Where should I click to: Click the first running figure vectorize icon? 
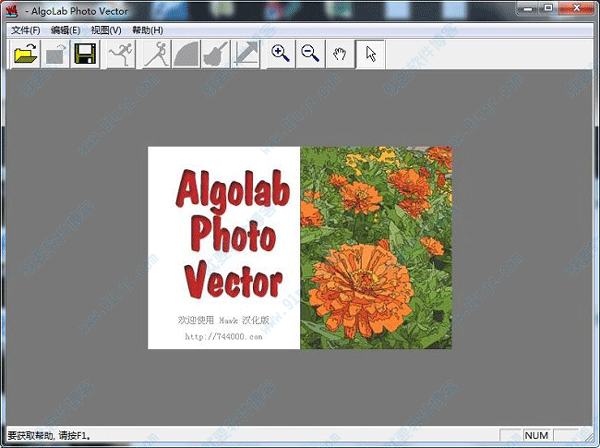coord(120,54)
